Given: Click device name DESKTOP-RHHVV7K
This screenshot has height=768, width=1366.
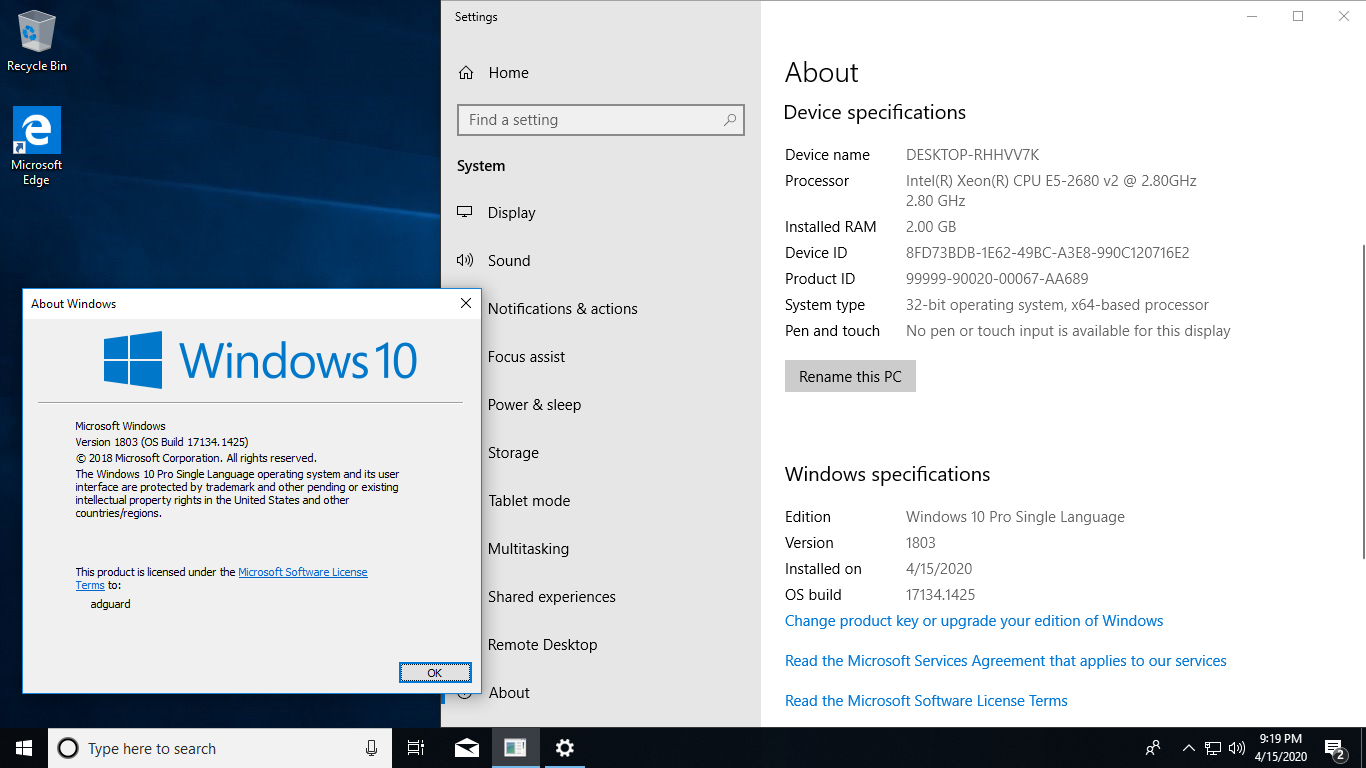Looking at the screenshot, I should coord(972,155).
